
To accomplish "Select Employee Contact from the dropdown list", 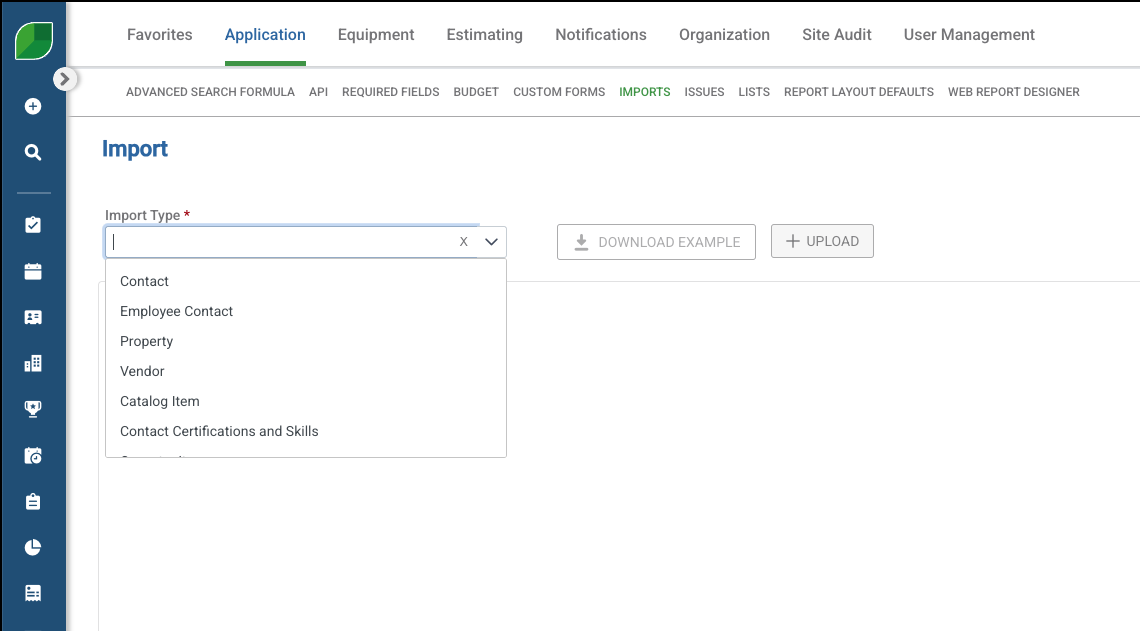I will point(176,311).
